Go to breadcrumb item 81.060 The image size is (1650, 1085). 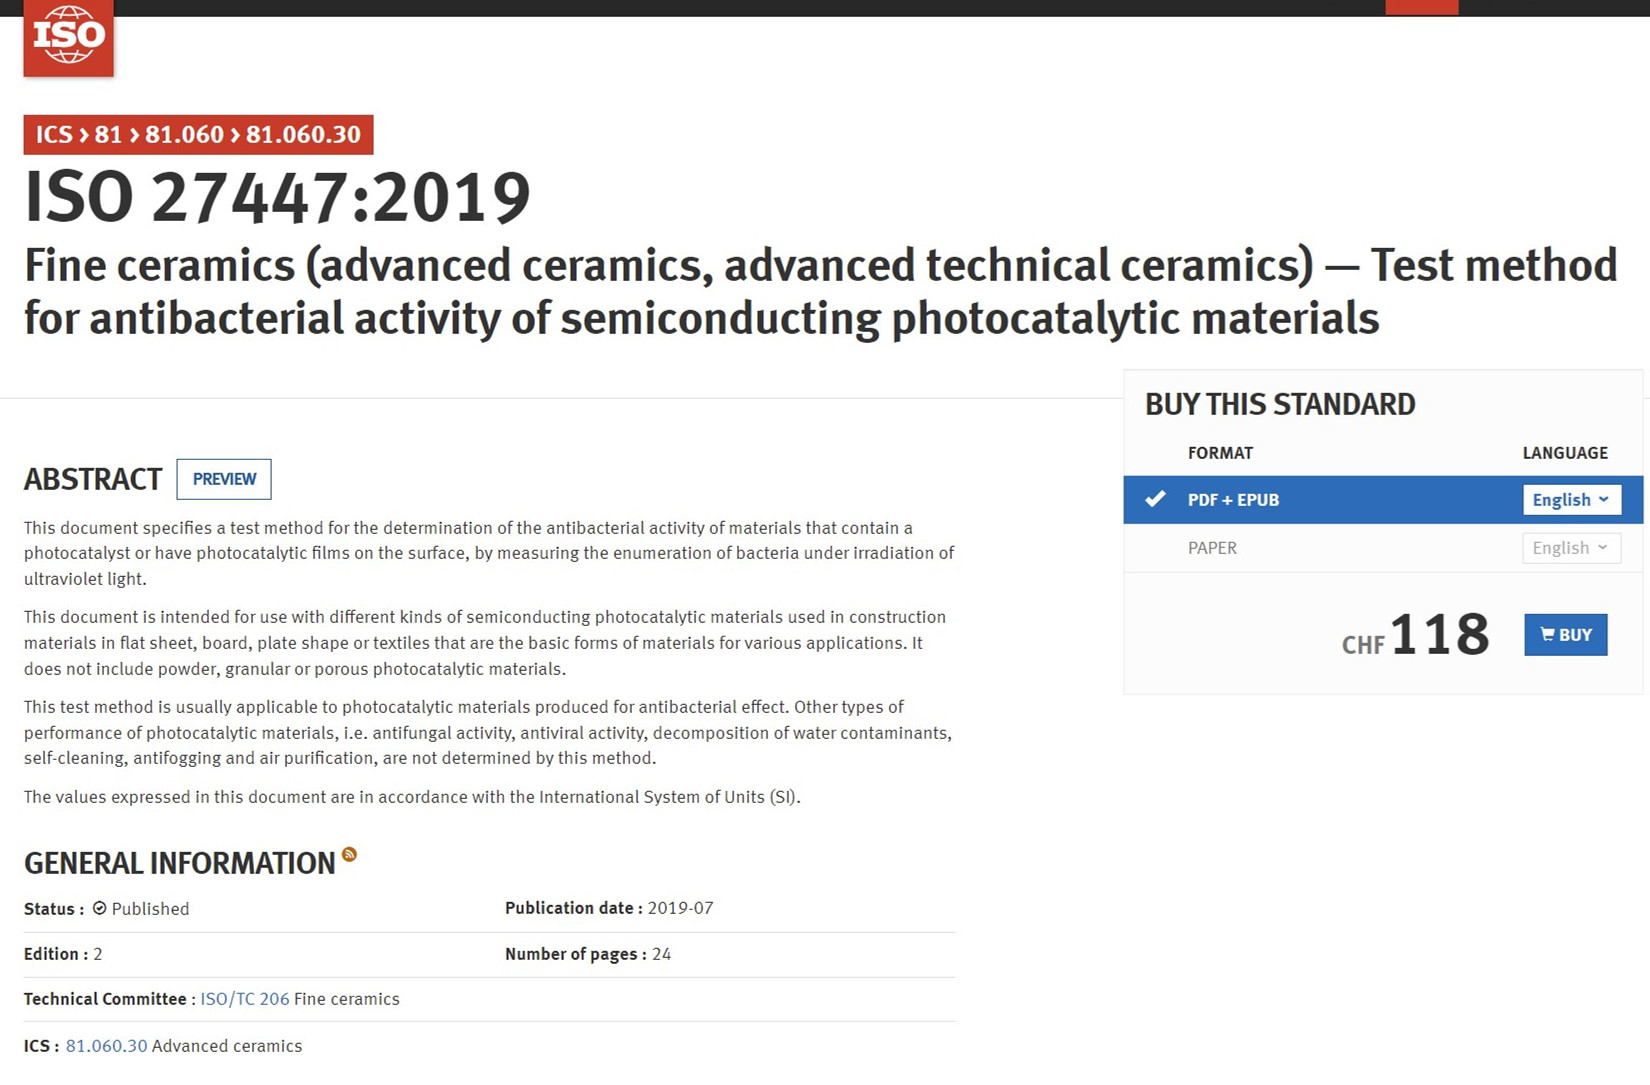point(184,135)
